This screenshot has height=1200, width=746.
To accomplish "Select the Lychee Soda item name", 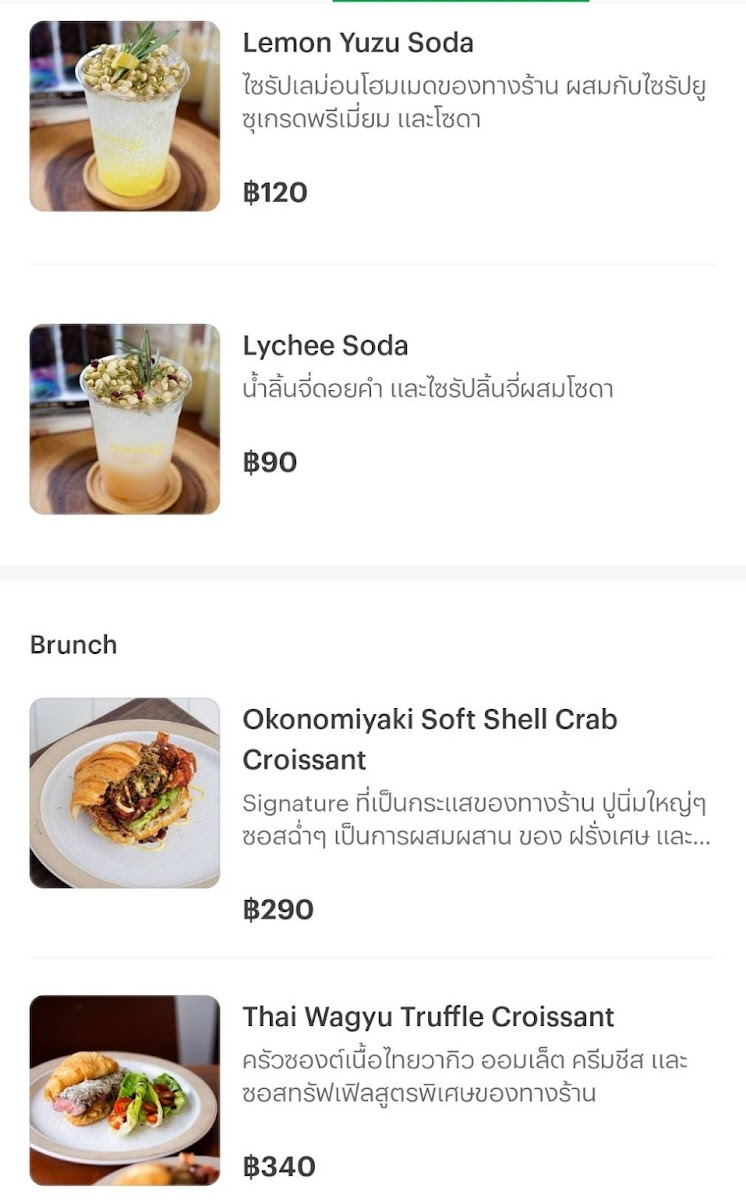I will (325, 346).
